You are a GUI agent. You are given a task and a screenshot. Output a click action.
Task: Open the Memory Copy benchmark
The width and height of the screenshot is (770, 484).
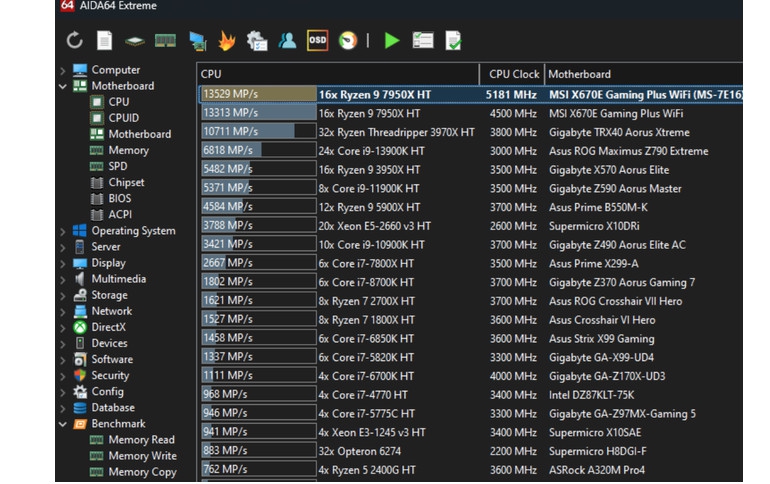click(x=142, y=472)
